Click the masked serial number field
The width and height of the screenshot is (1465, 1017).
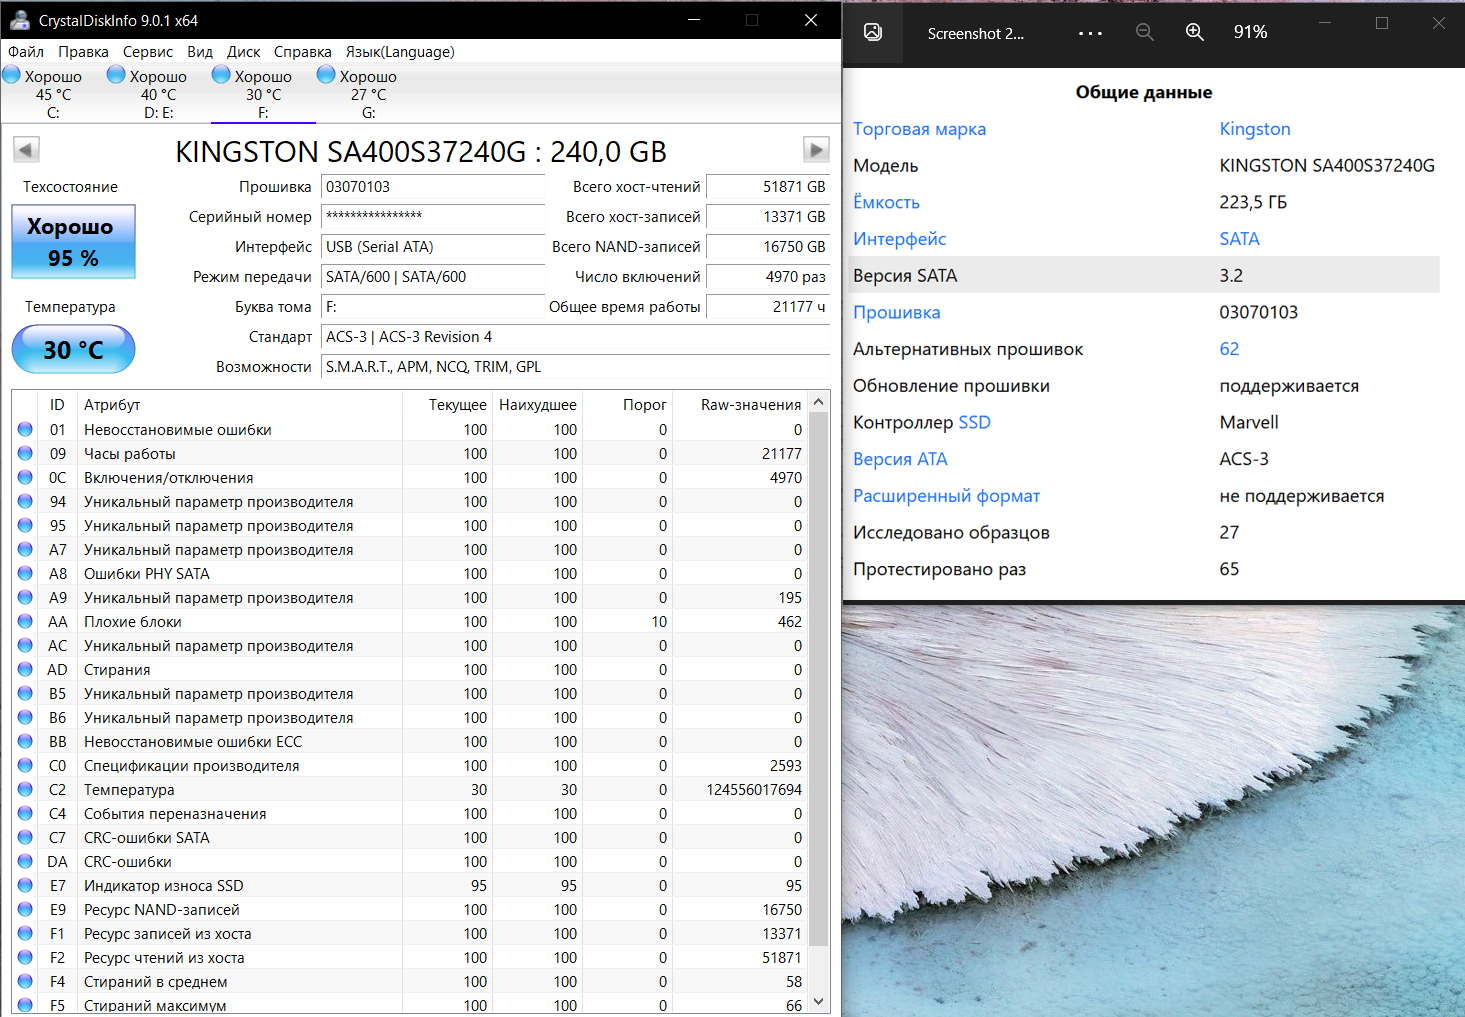coord(433,217)
